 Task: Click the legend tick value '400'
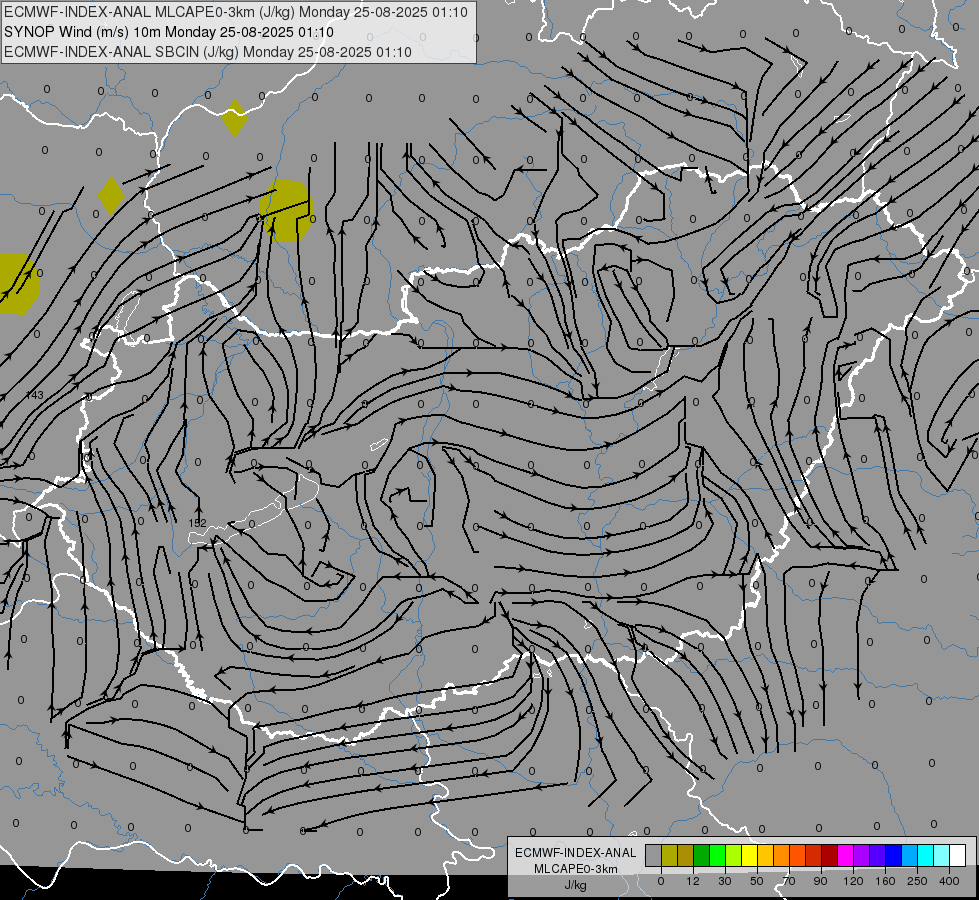pyautogui.click(x=949, y=881)
